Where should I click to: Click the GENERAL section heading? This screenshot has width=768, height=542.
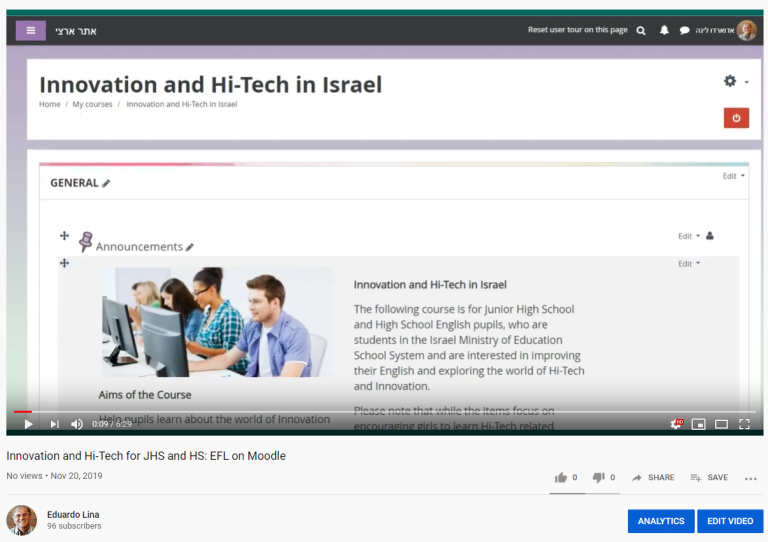(74, 183)
